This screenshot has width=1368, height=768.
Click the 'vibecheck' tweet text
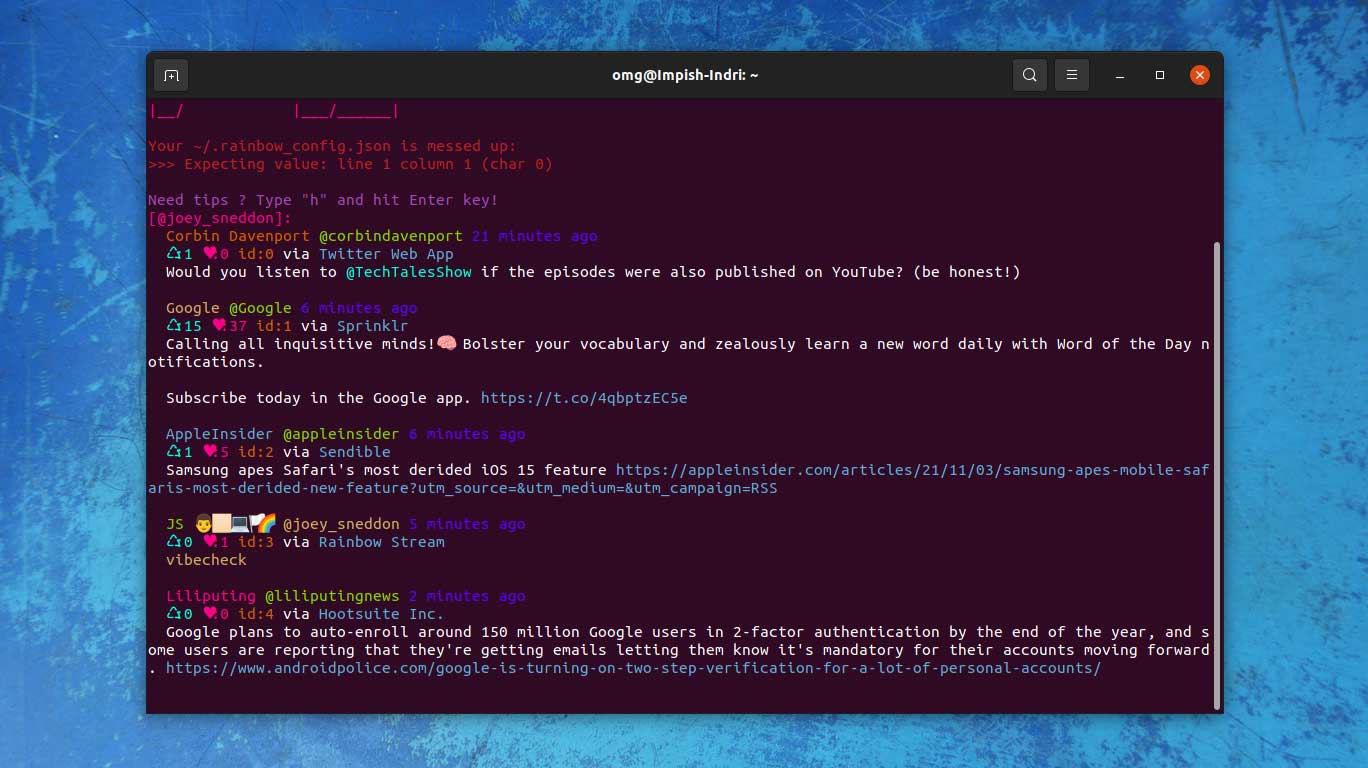pos(206,560)
